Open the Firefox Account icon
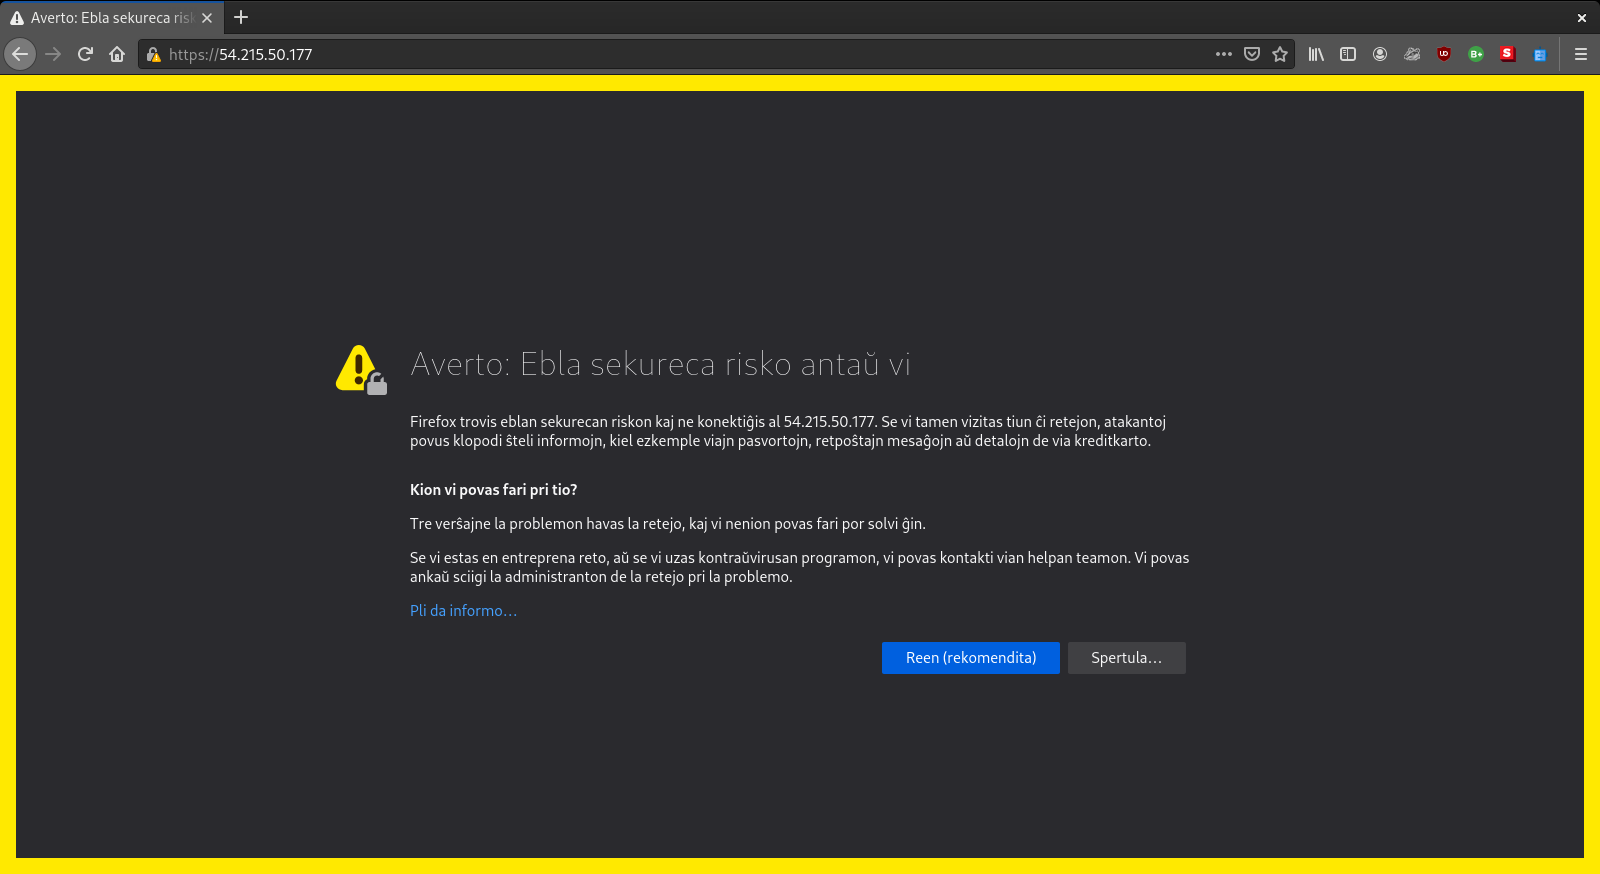The image size is (1600, 874). coord(1380,54)
